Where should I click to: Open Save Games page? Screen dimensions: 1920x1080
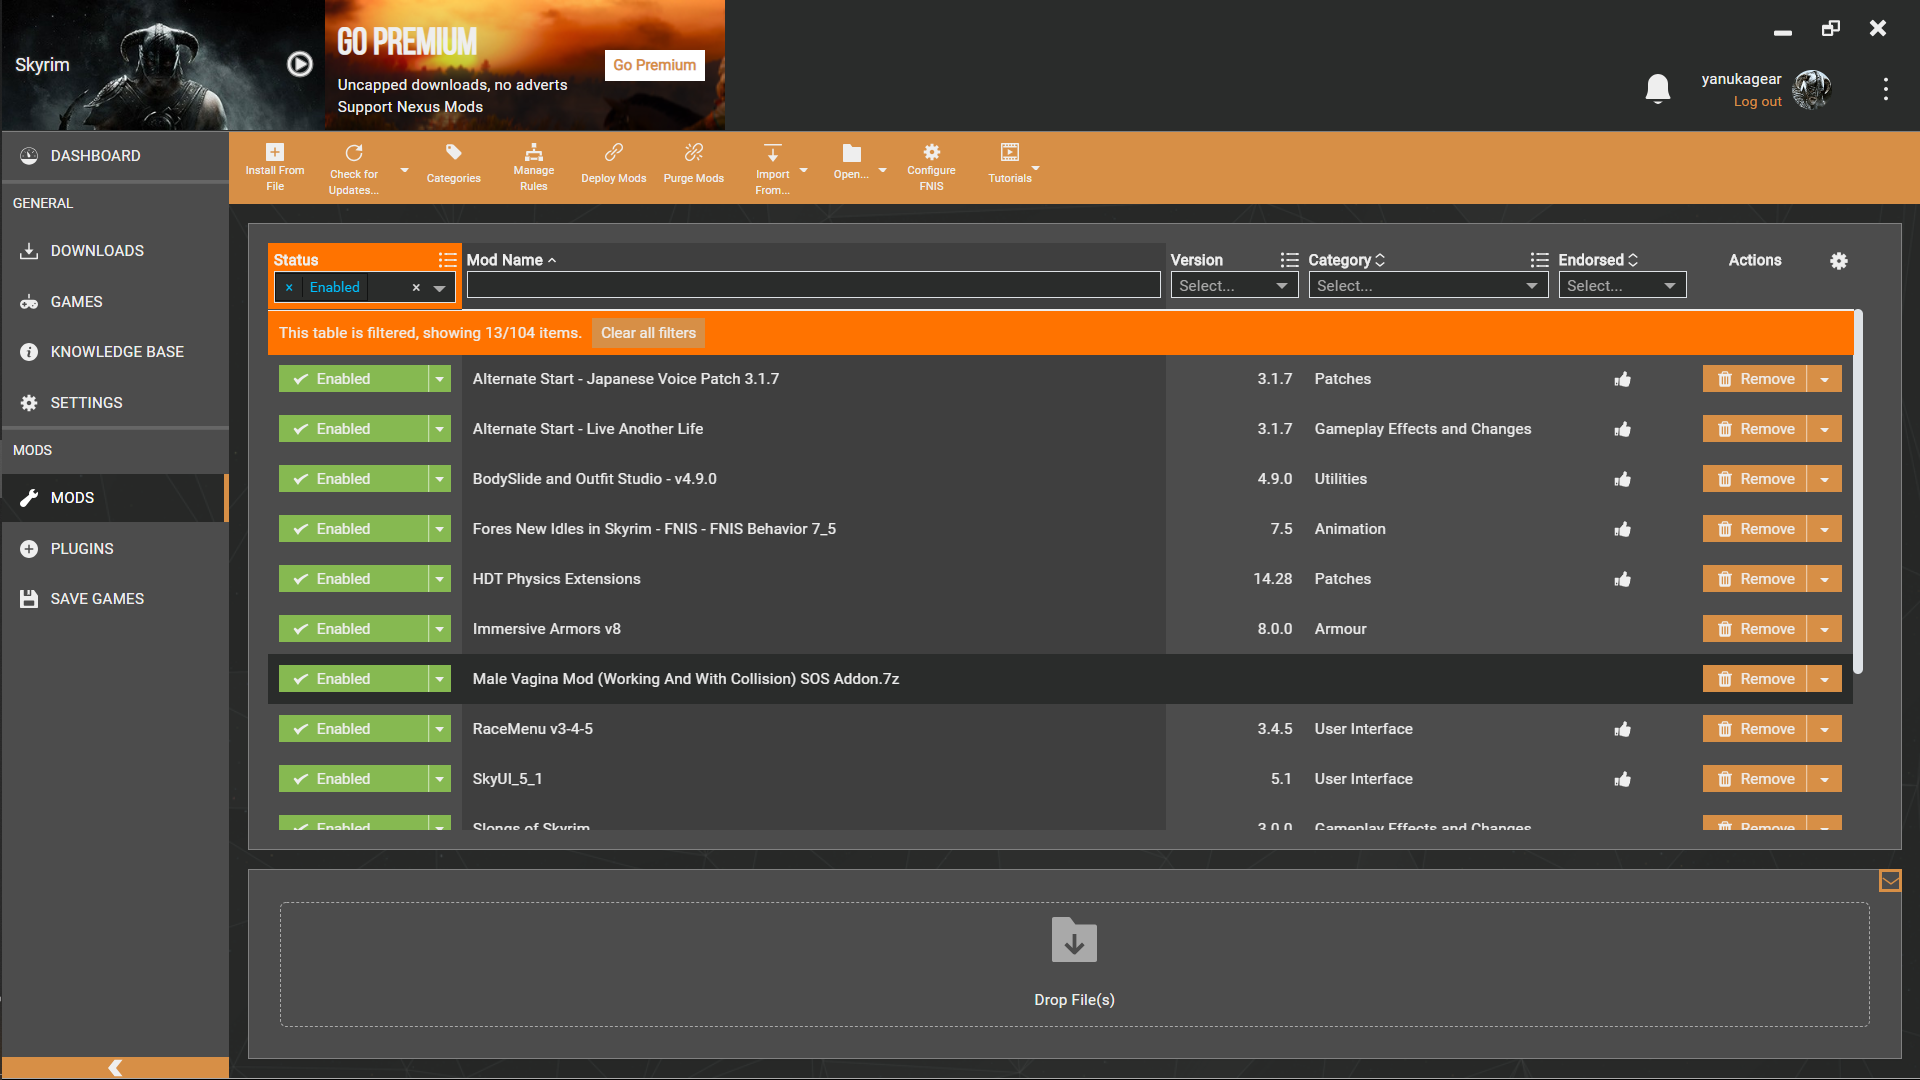(115, 599)
